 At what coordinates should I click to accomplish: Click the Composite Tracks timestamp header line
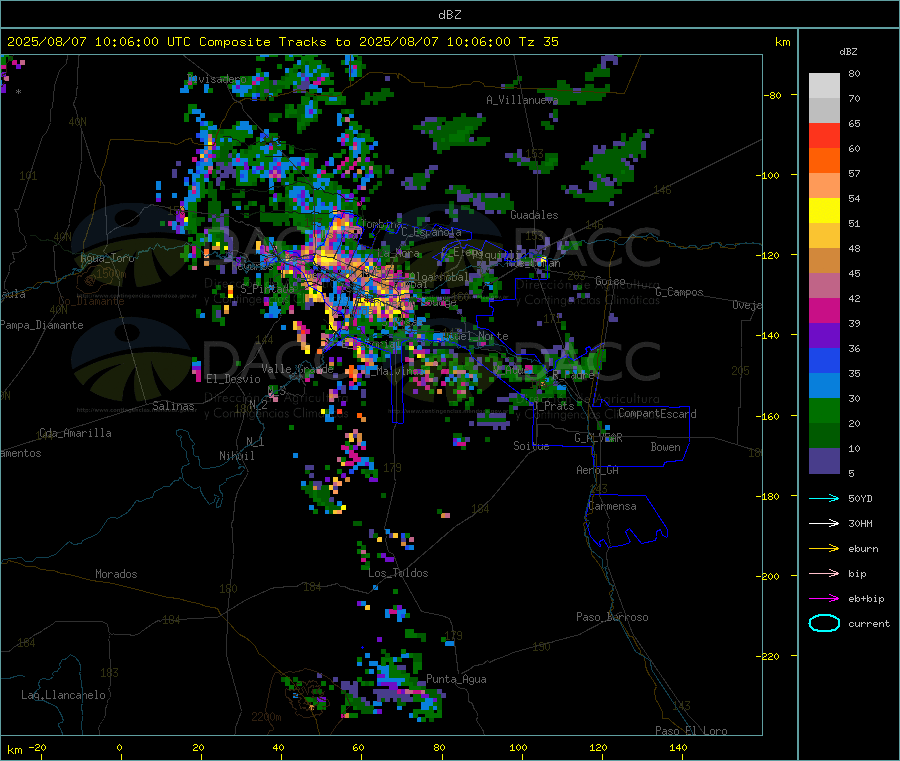pyautogui.click(x=283, y=42)
